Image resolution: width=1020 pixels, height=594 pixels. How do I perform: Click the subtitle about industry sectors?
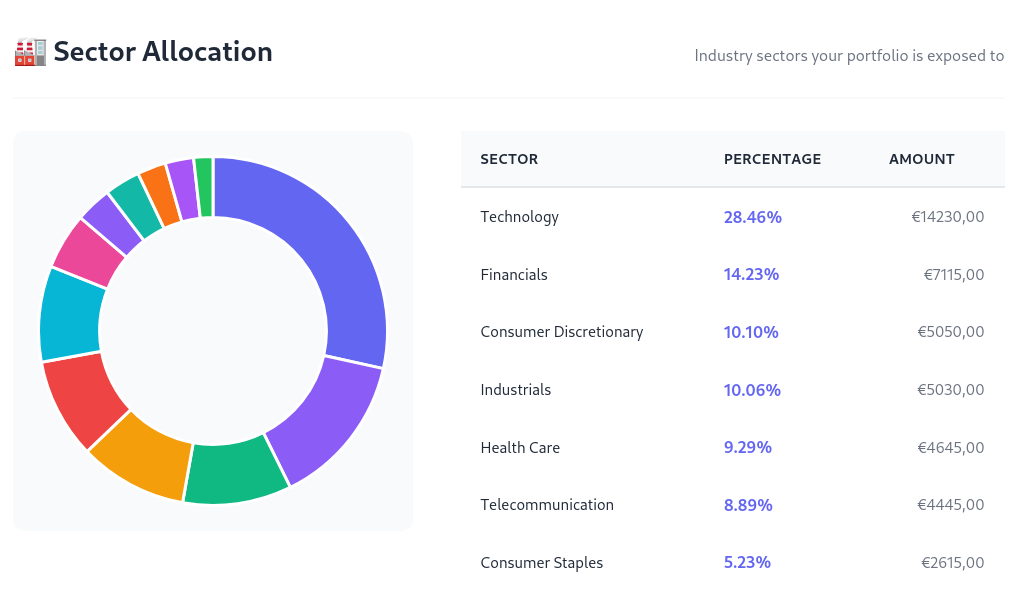coord(848,56)
